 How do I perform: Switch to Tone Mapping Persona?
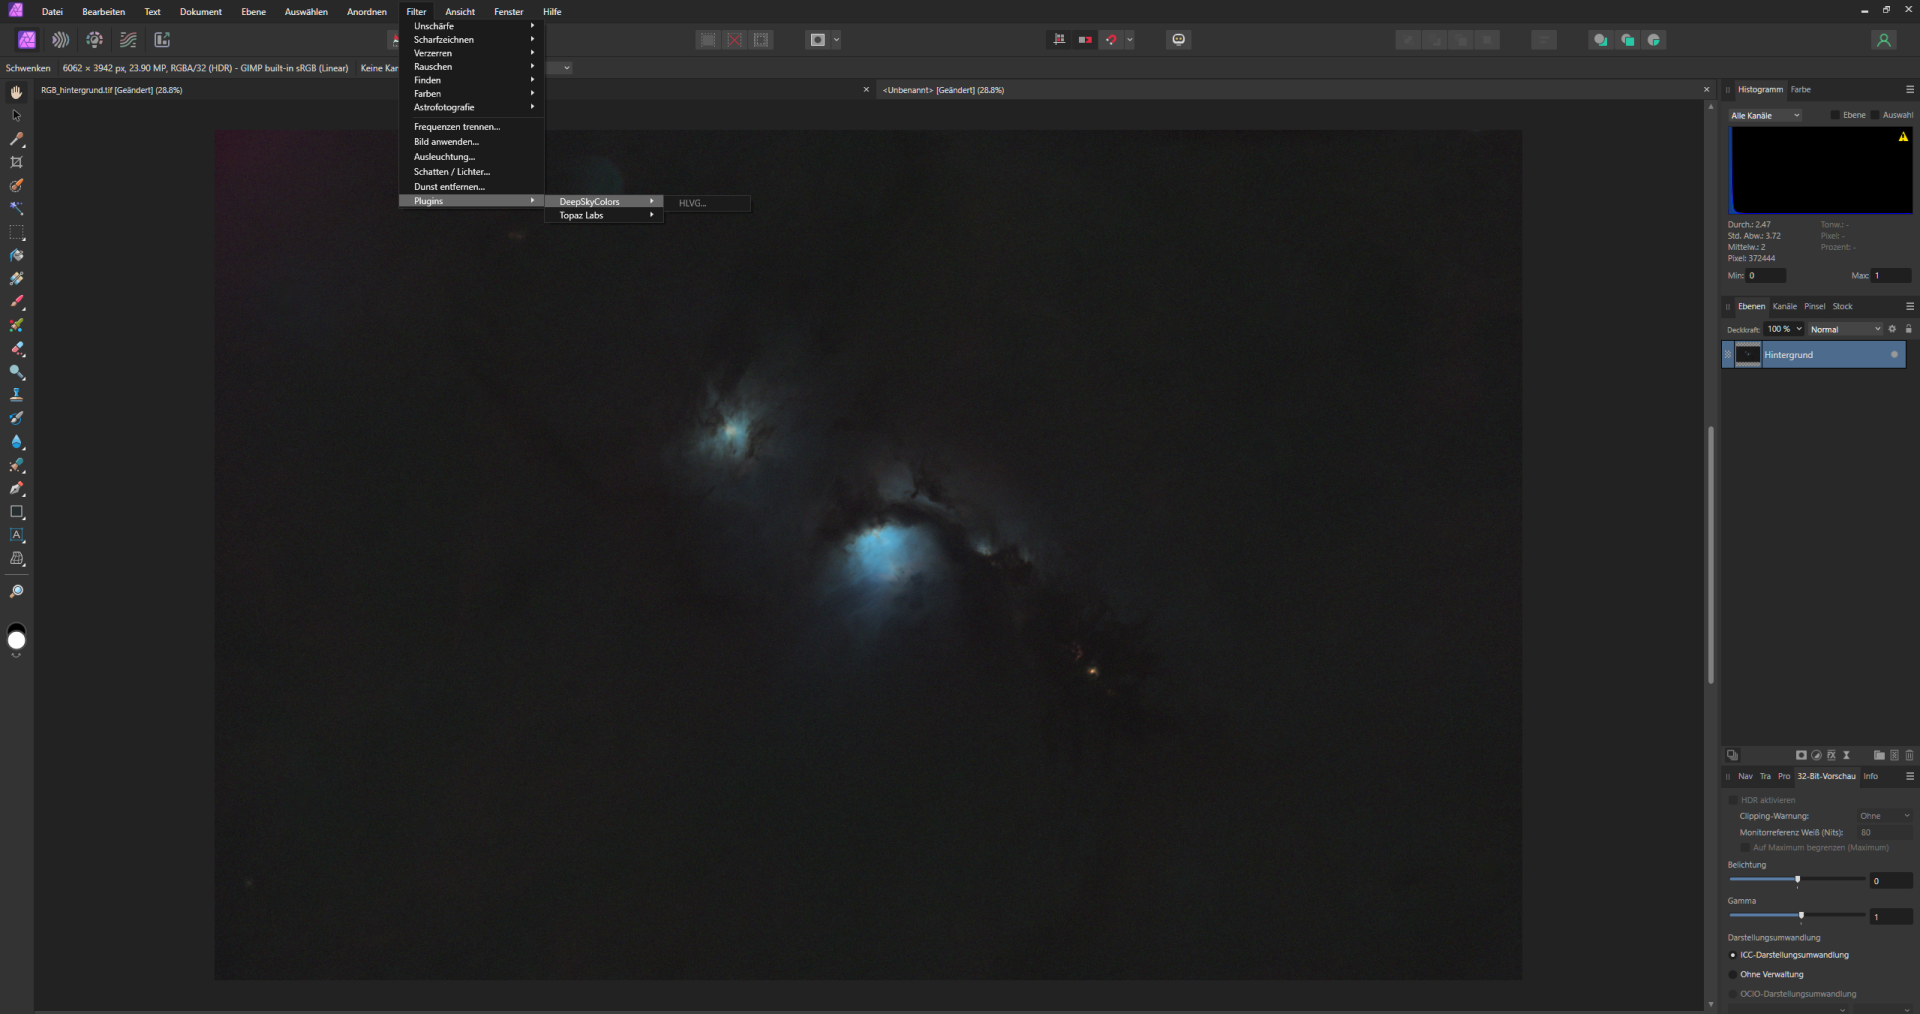pos(128,40)
